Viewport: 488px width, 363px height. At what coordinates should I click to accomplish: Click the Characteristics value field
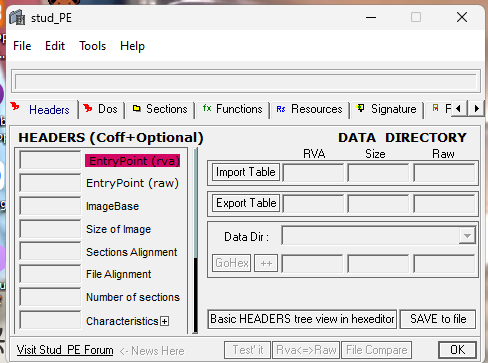click(x=50, y=320)
